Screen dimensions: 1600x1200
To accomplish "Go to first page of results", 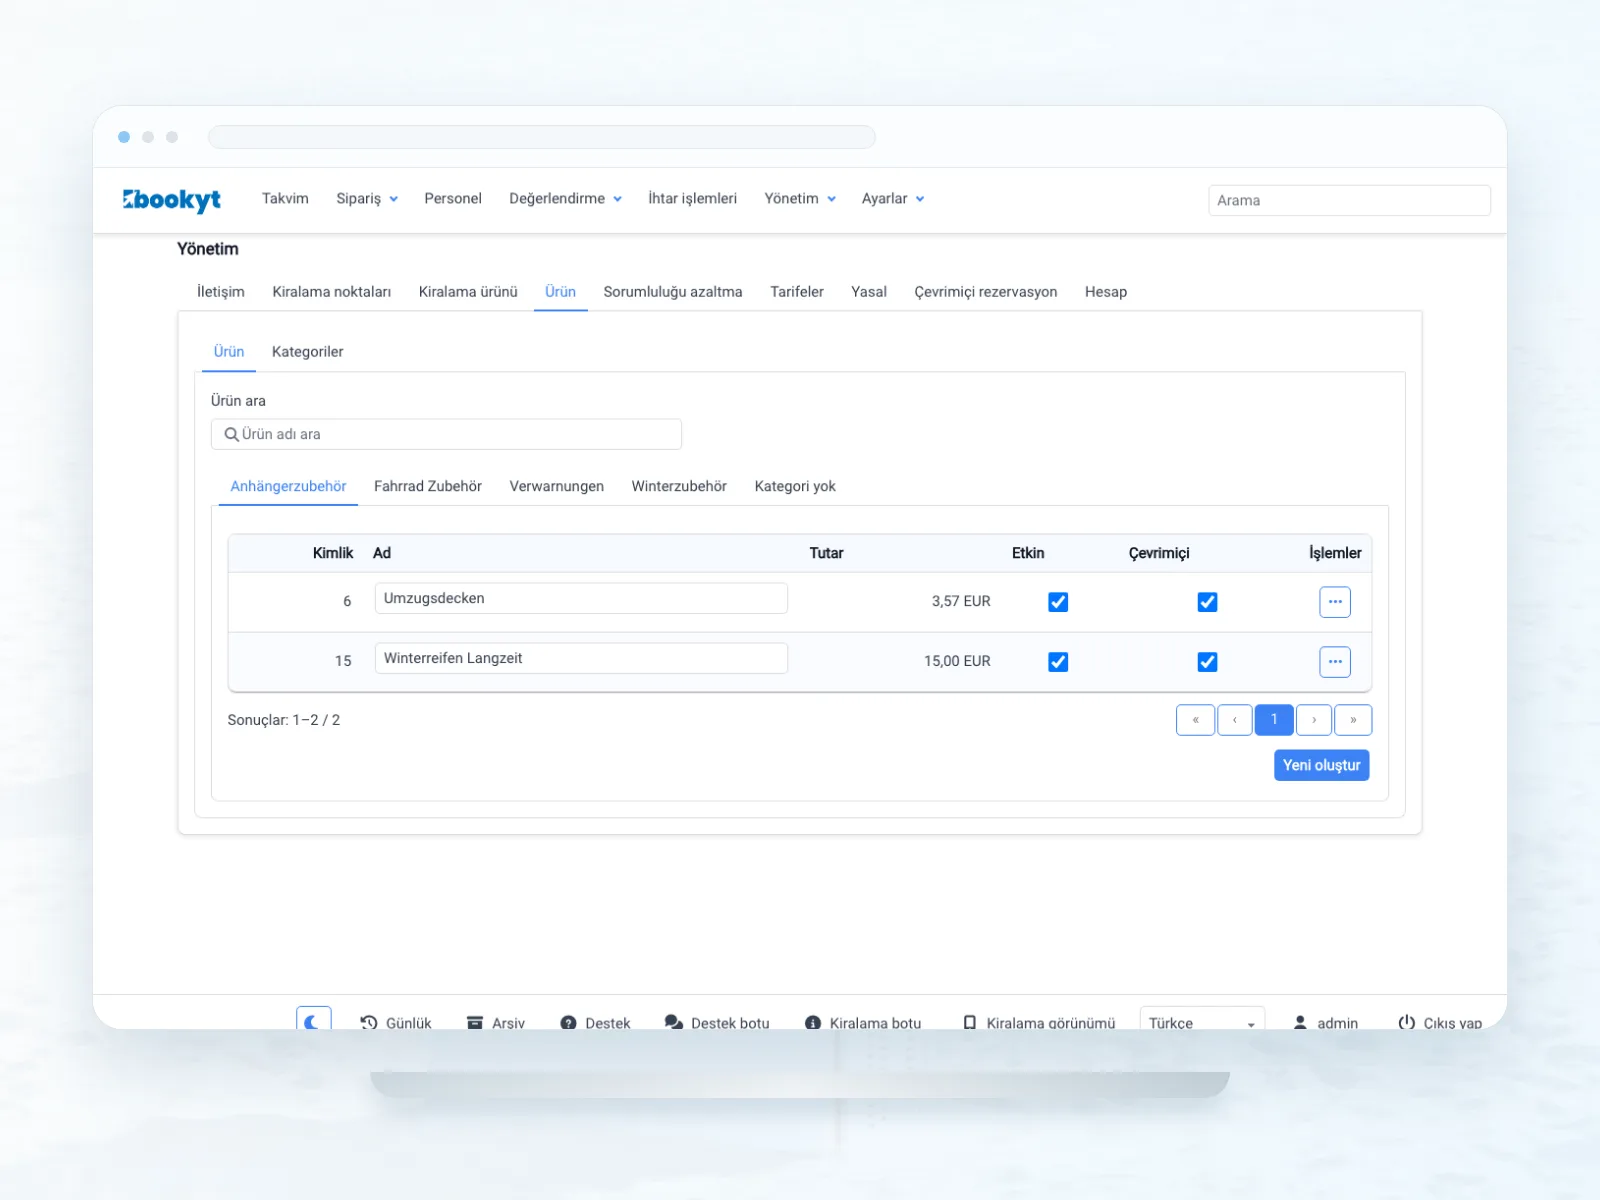I will pyautogui.click(x=1196, y=720).
